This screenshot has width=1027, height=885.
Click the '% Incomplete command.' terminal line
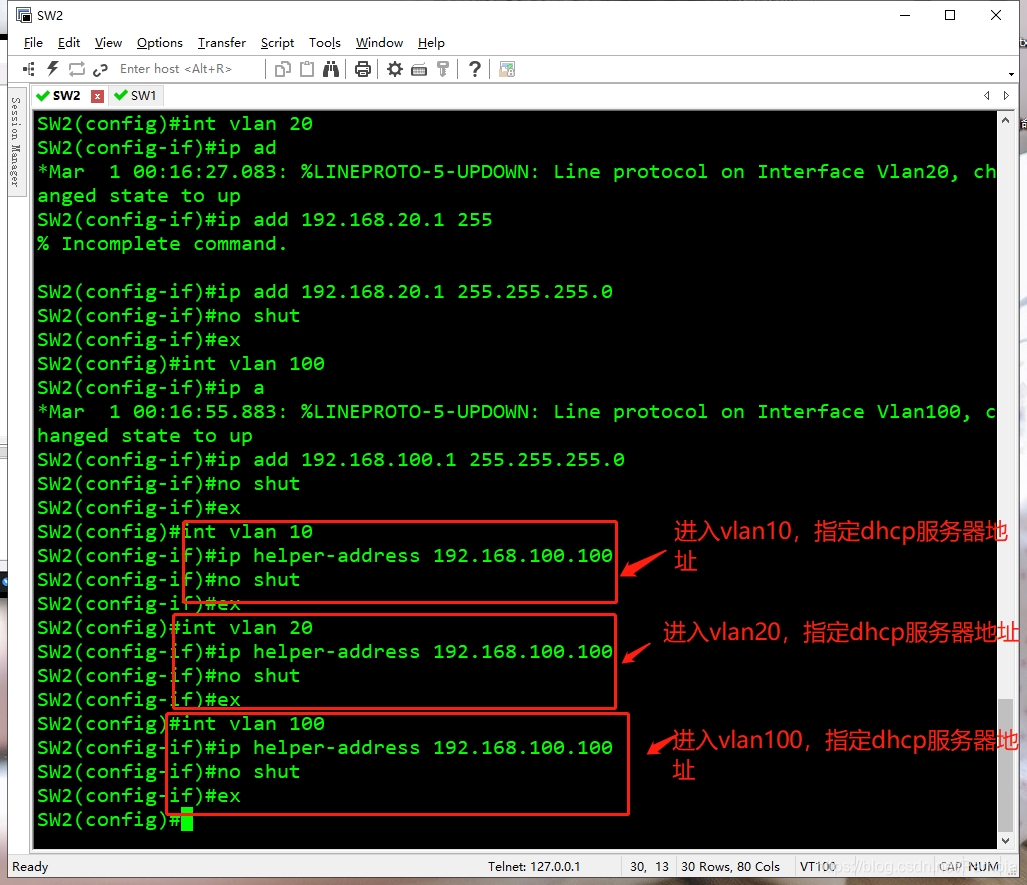click(162, 244)
